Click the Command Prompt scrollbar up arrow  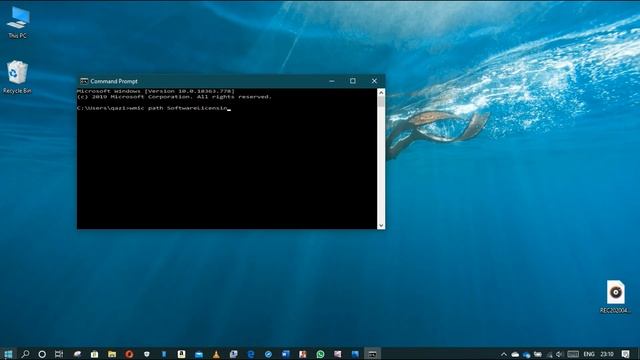(381, 92)
